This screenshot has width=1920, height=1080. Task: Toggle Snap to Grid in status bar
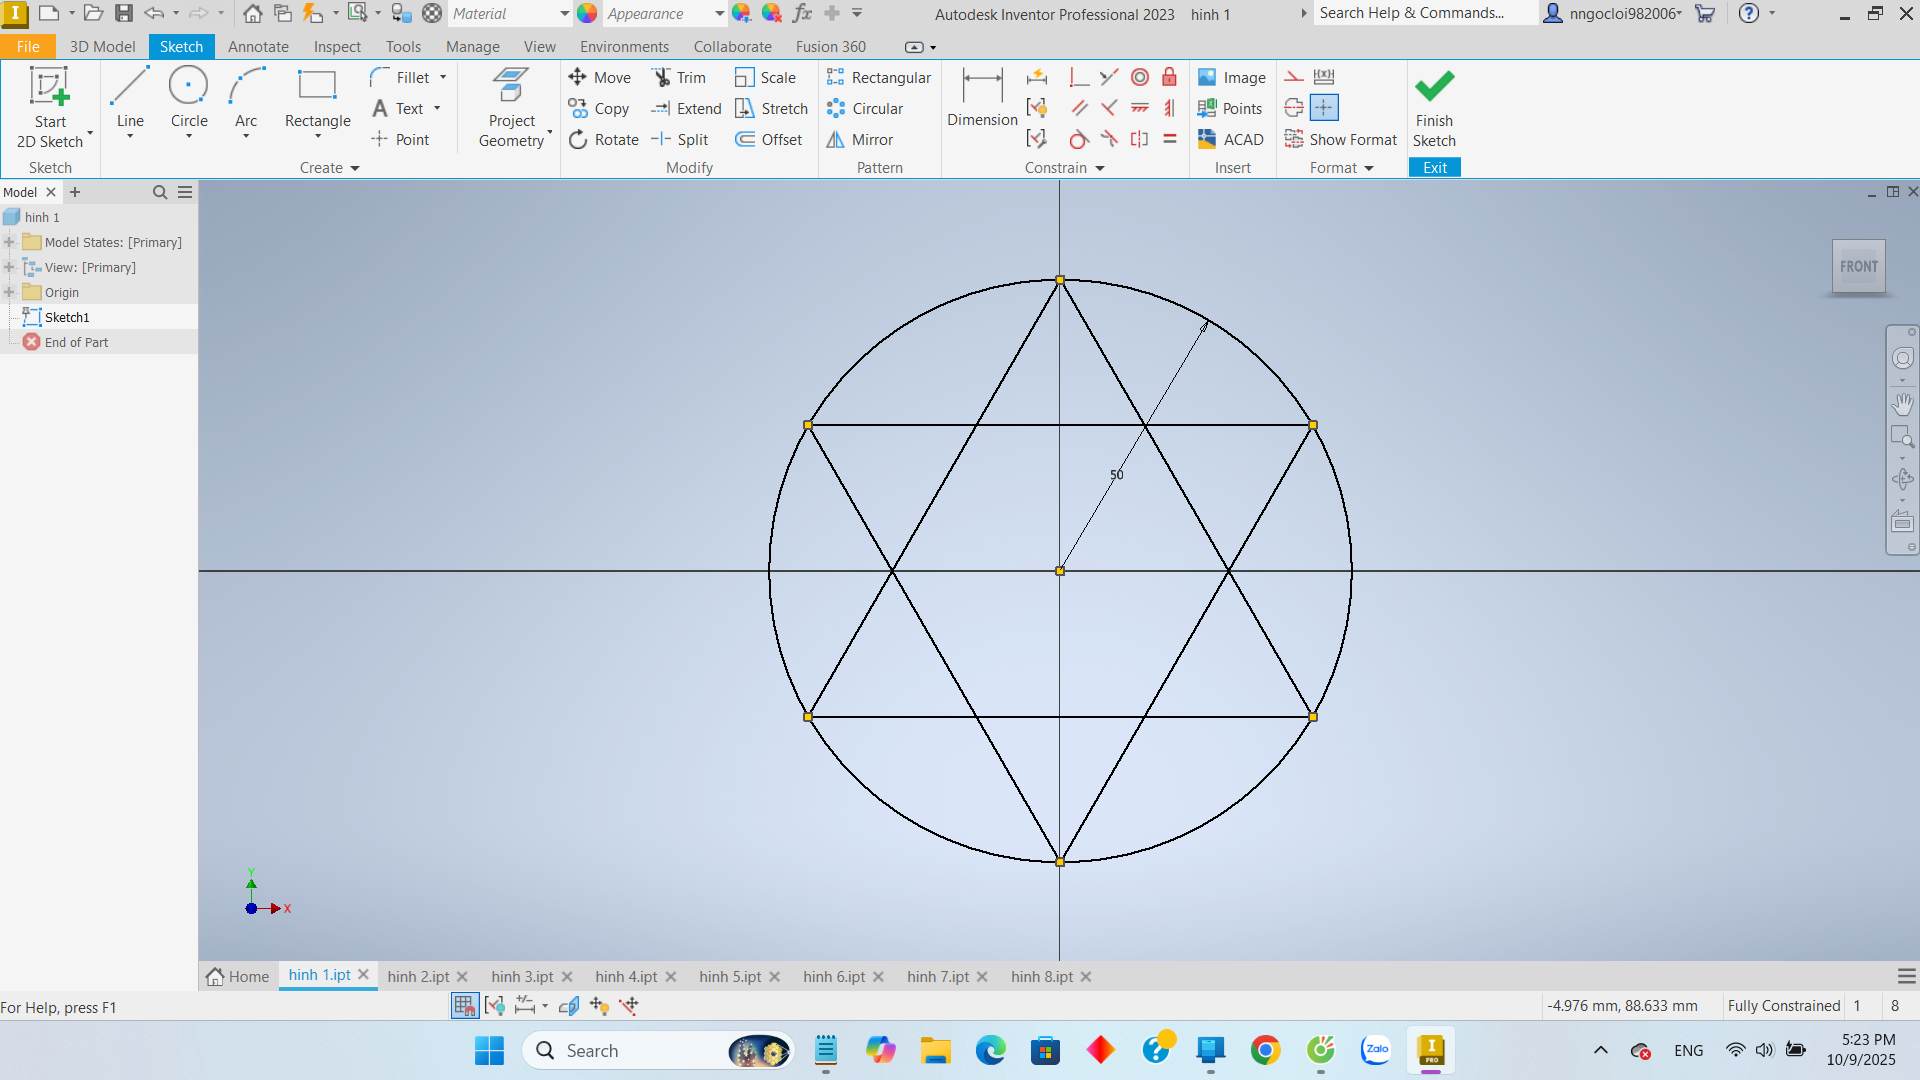click(x=464, y=1006)
